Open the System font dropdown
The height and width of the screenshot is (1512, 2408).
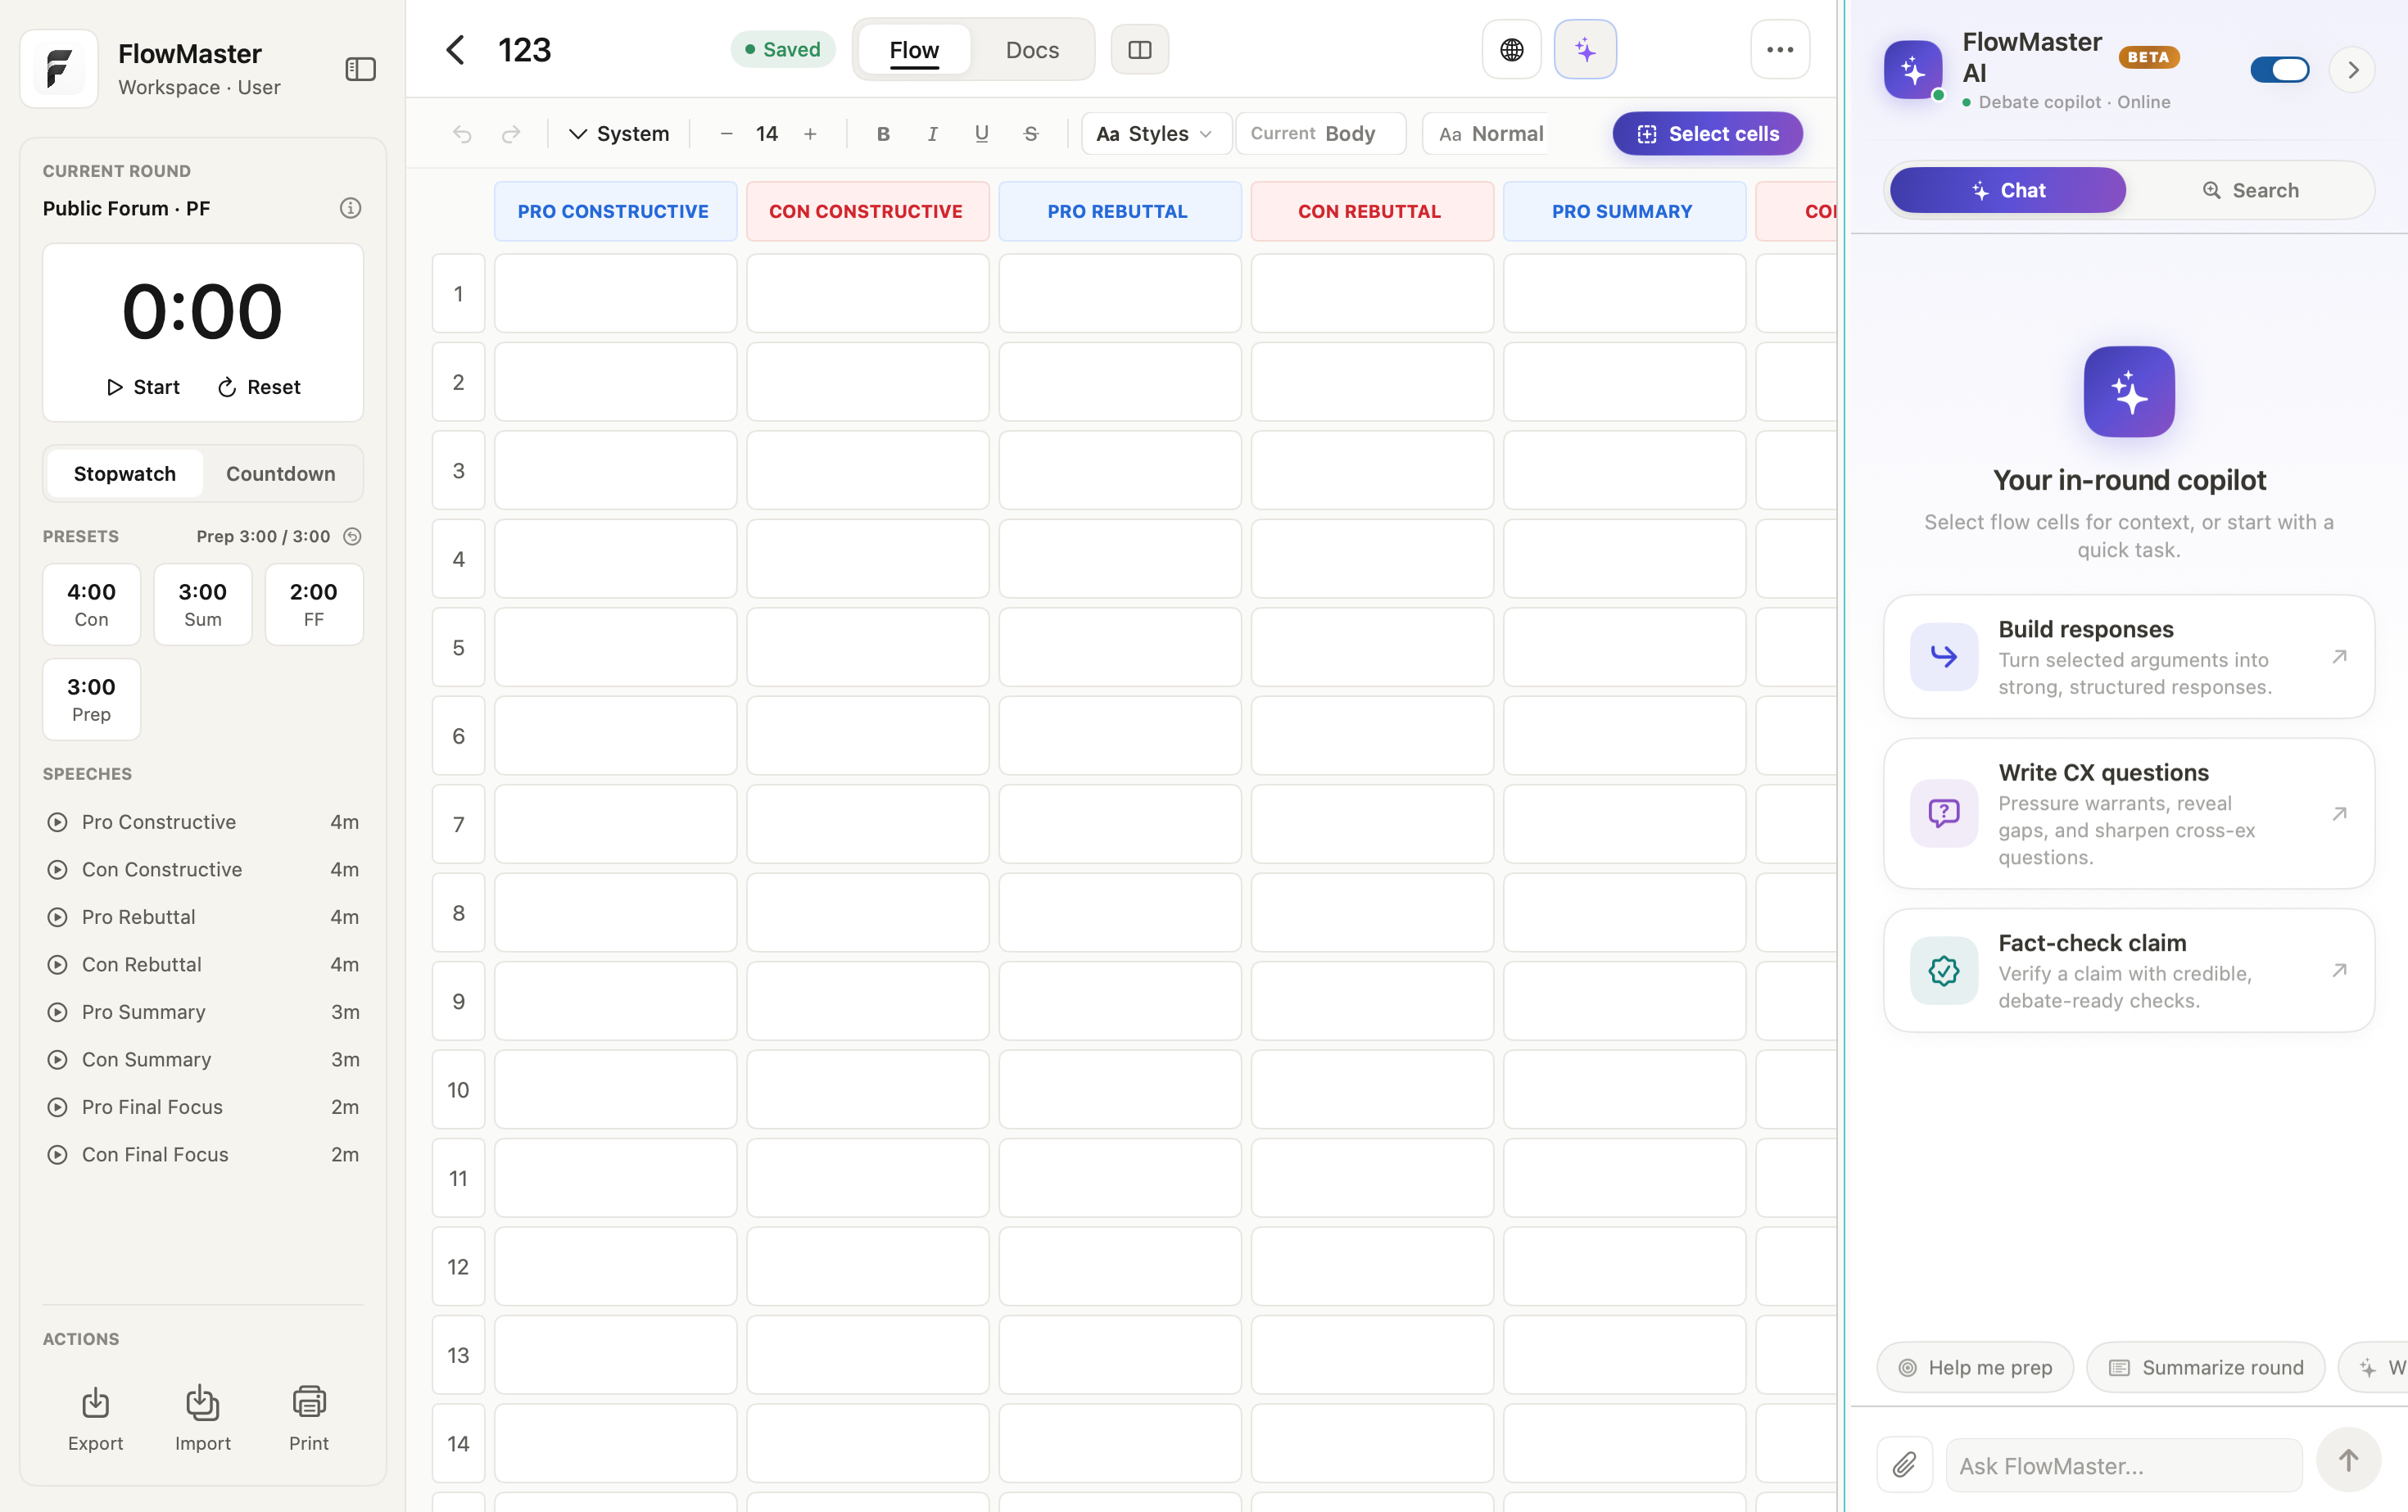[x=619, y=134]
